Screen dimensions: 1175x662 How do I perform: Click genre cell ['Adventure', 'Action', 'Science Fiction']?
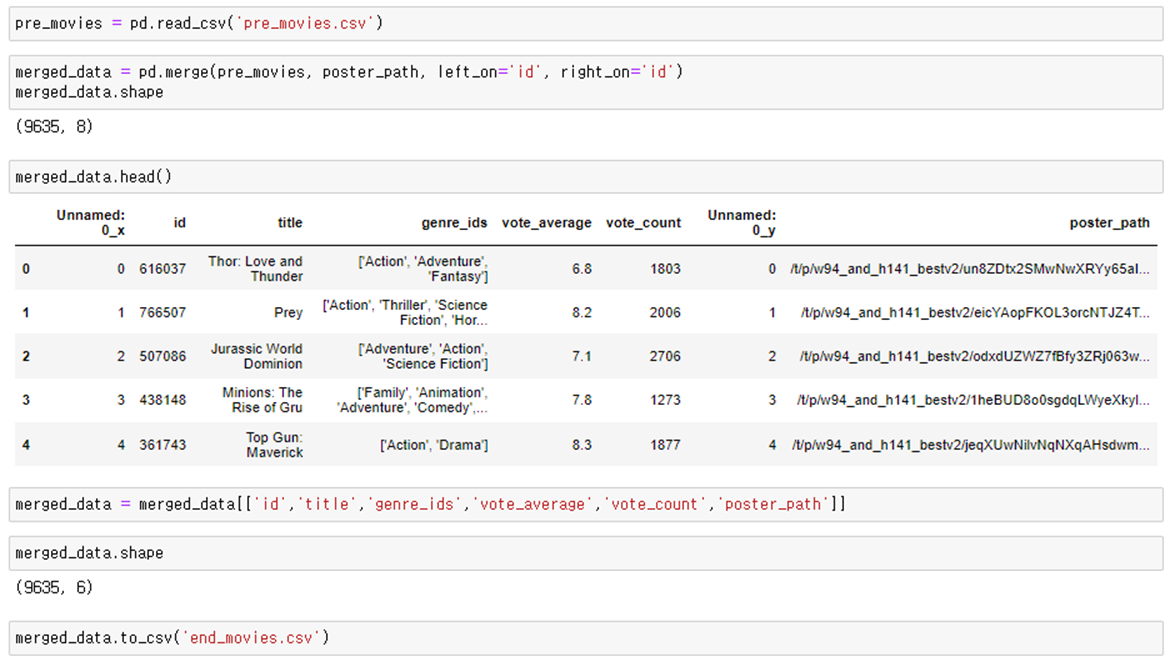[x=423, y=356]
